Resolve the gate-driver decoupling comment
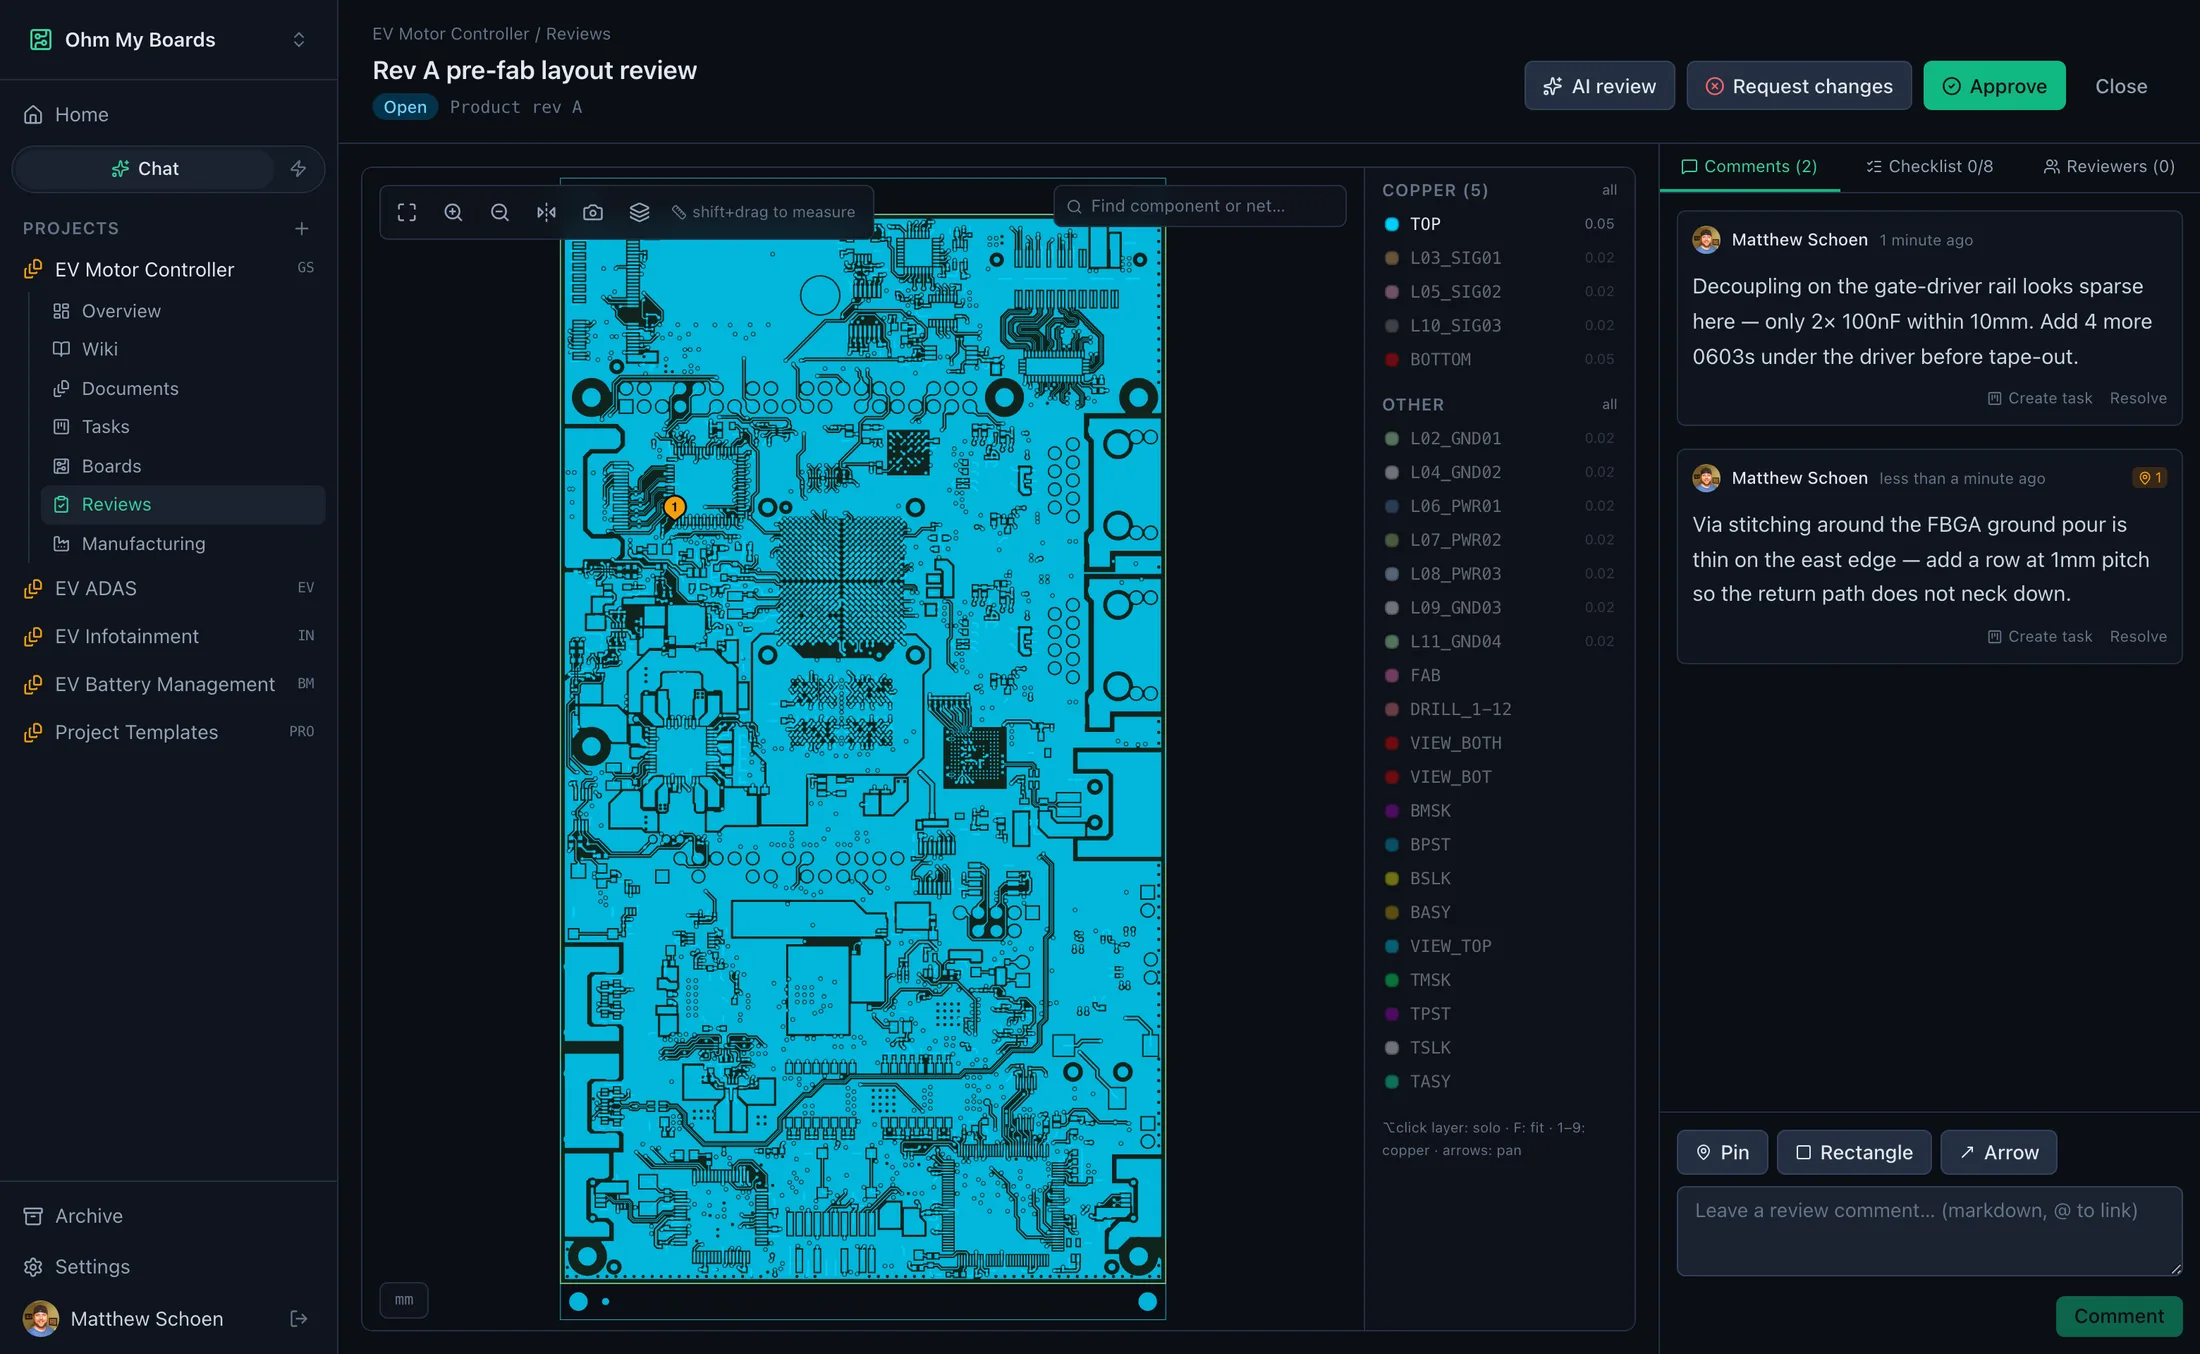 [x=2138, y=398]
